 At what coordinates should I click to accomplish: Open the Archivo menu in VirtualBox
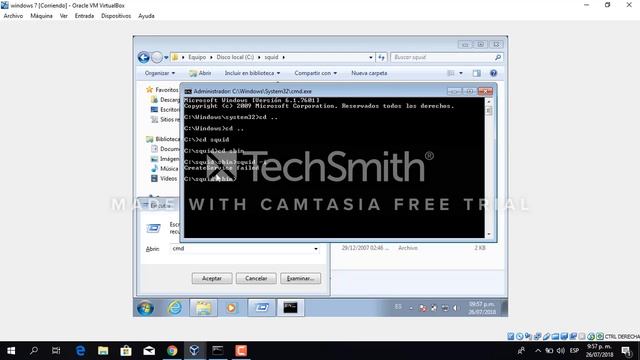[x=13, y=16]
